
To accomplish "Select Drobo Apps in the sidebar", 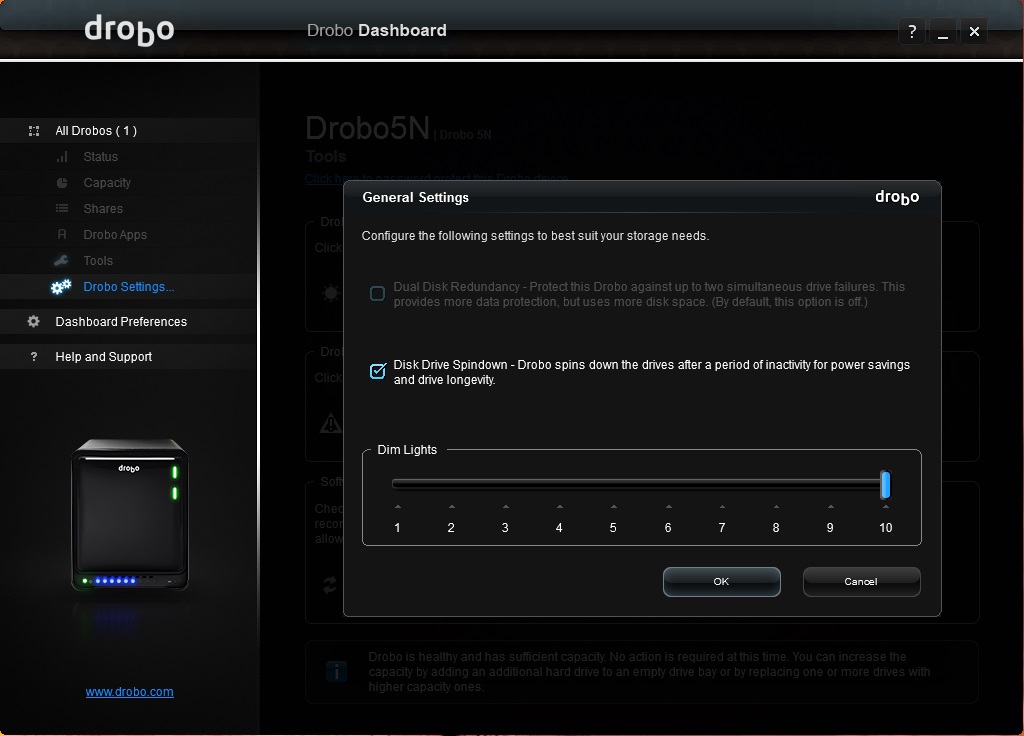I will point(115,234).
